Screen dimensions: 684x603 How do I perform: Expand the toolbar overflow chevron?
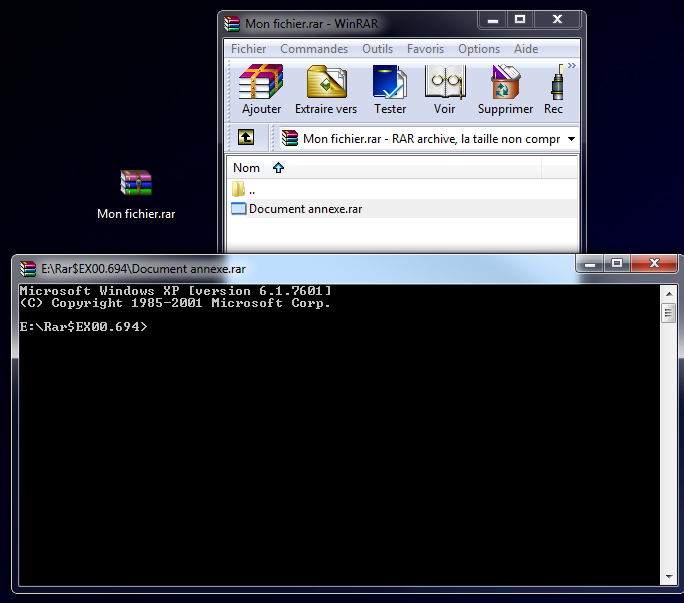[572, 66]
